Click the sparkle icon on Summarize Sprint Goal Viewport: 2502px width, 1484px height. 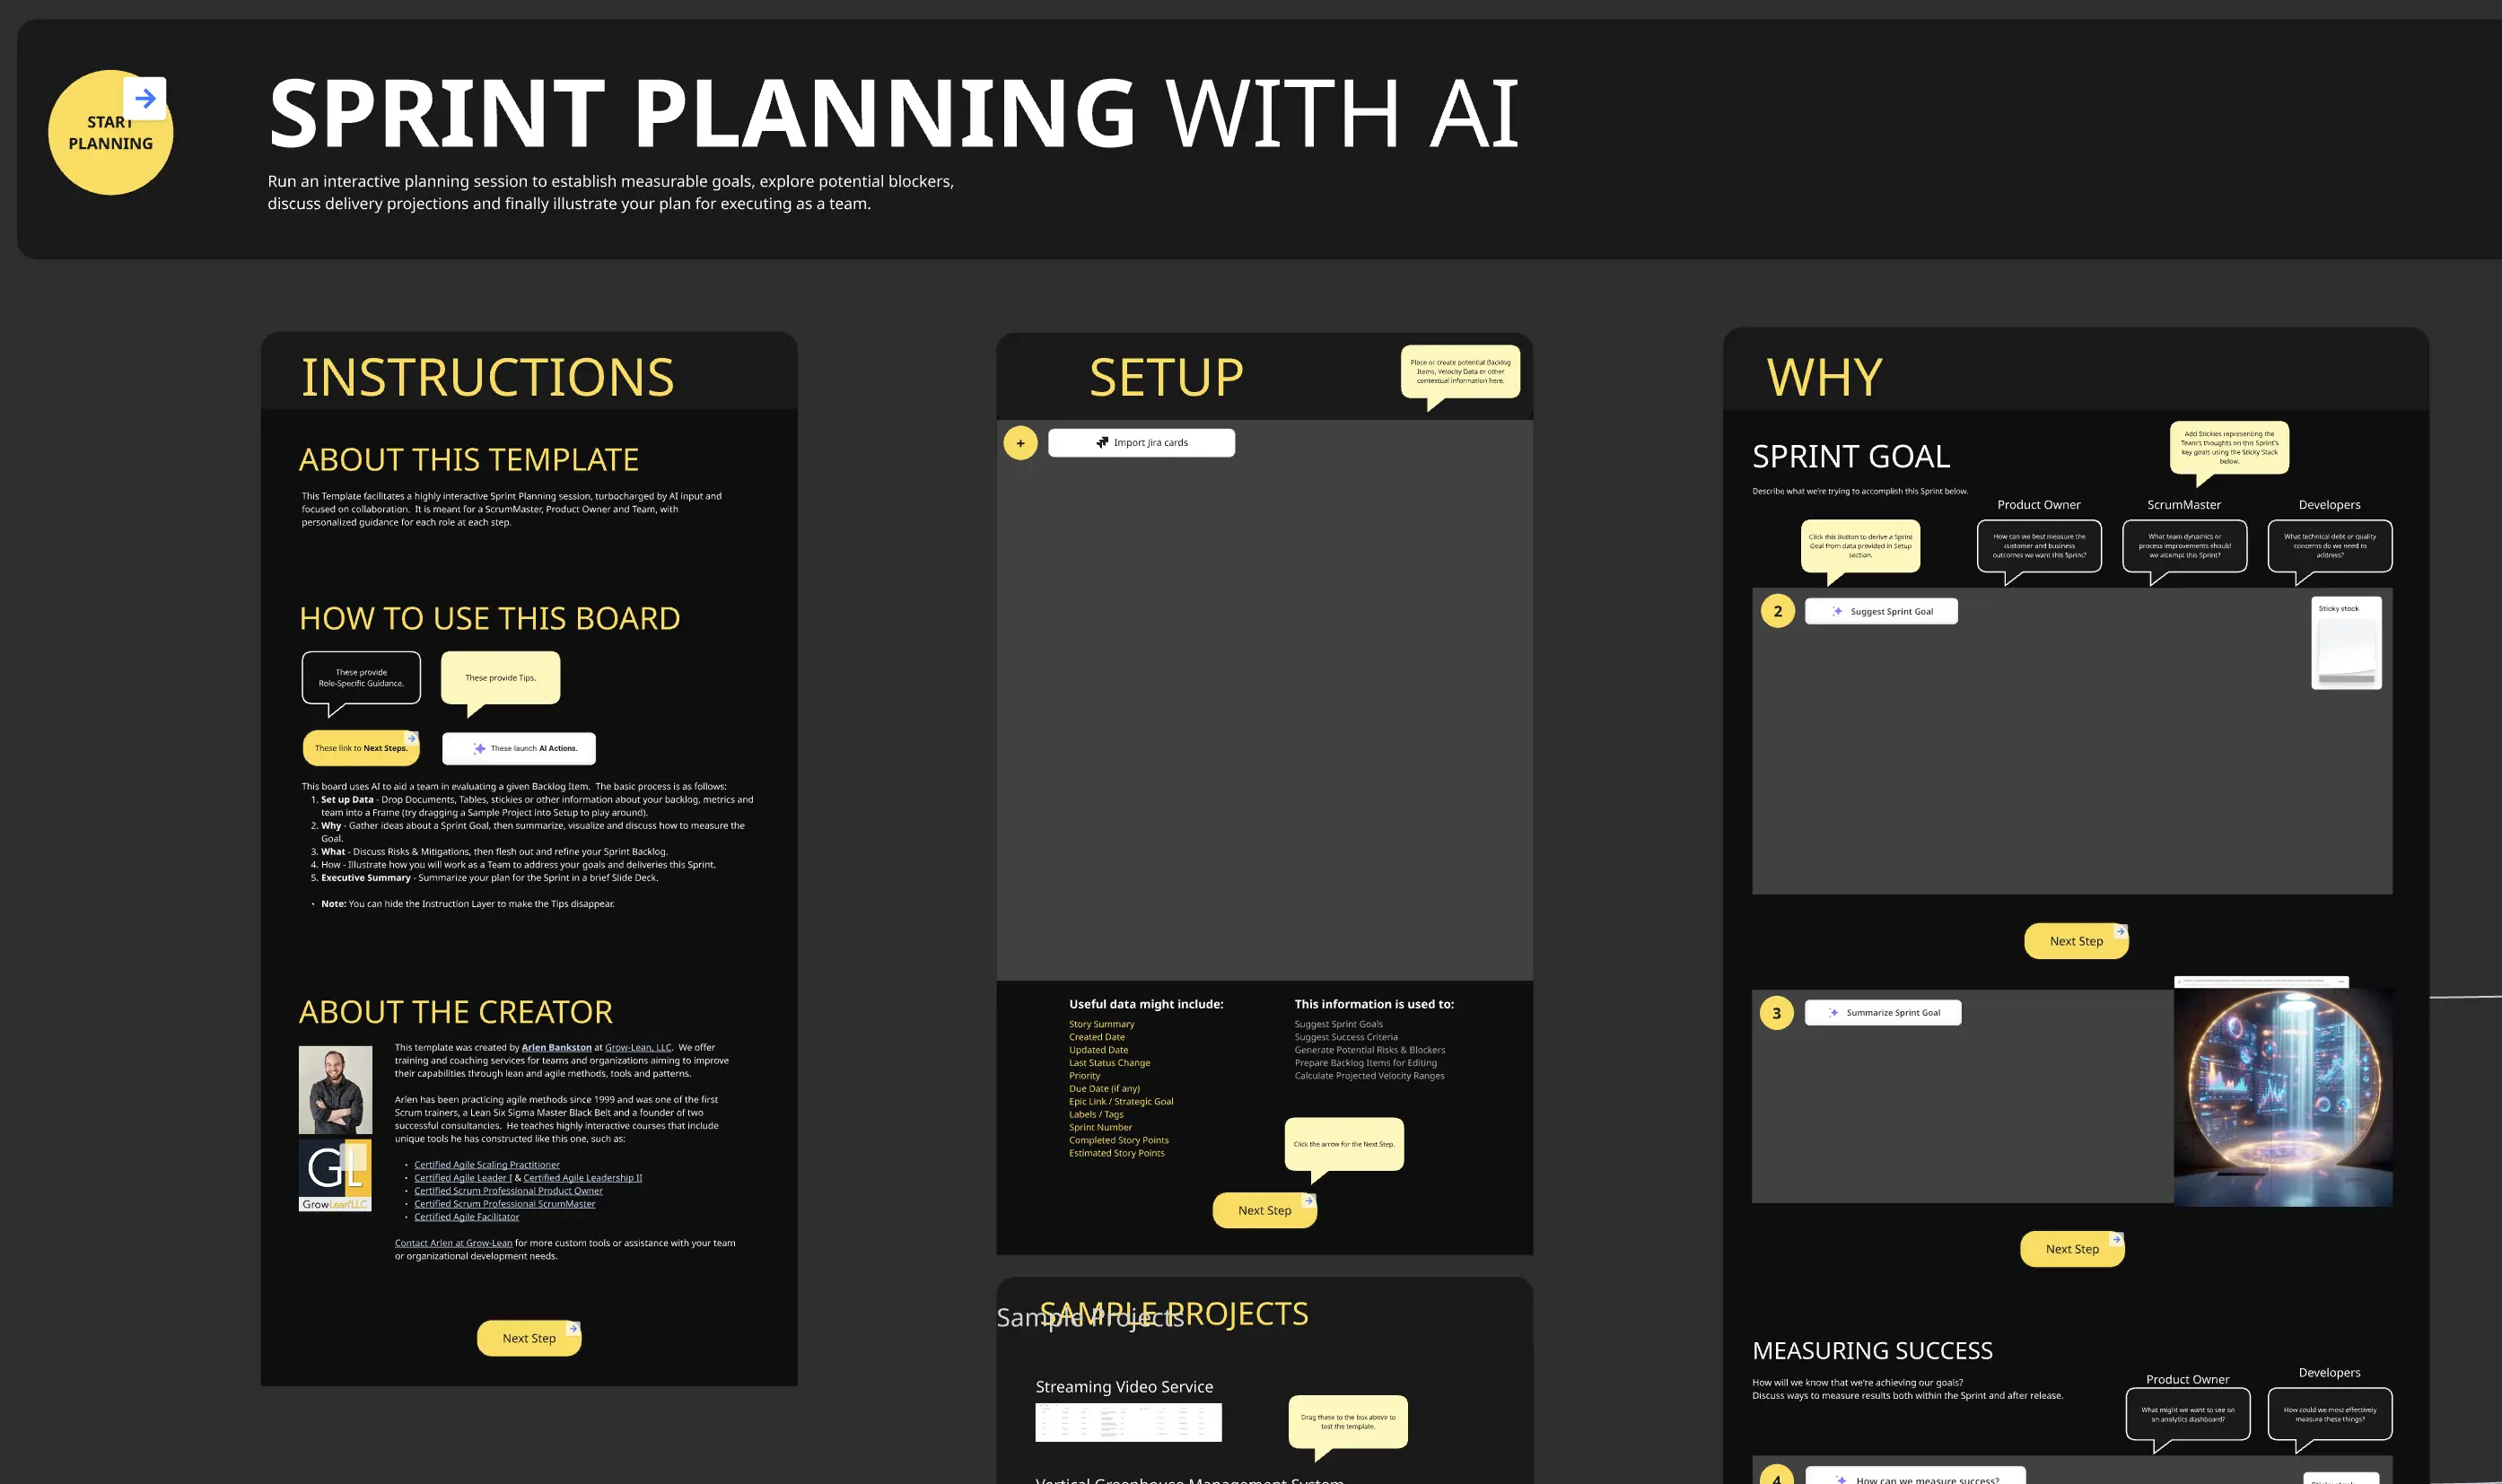coord(1833,1013)
